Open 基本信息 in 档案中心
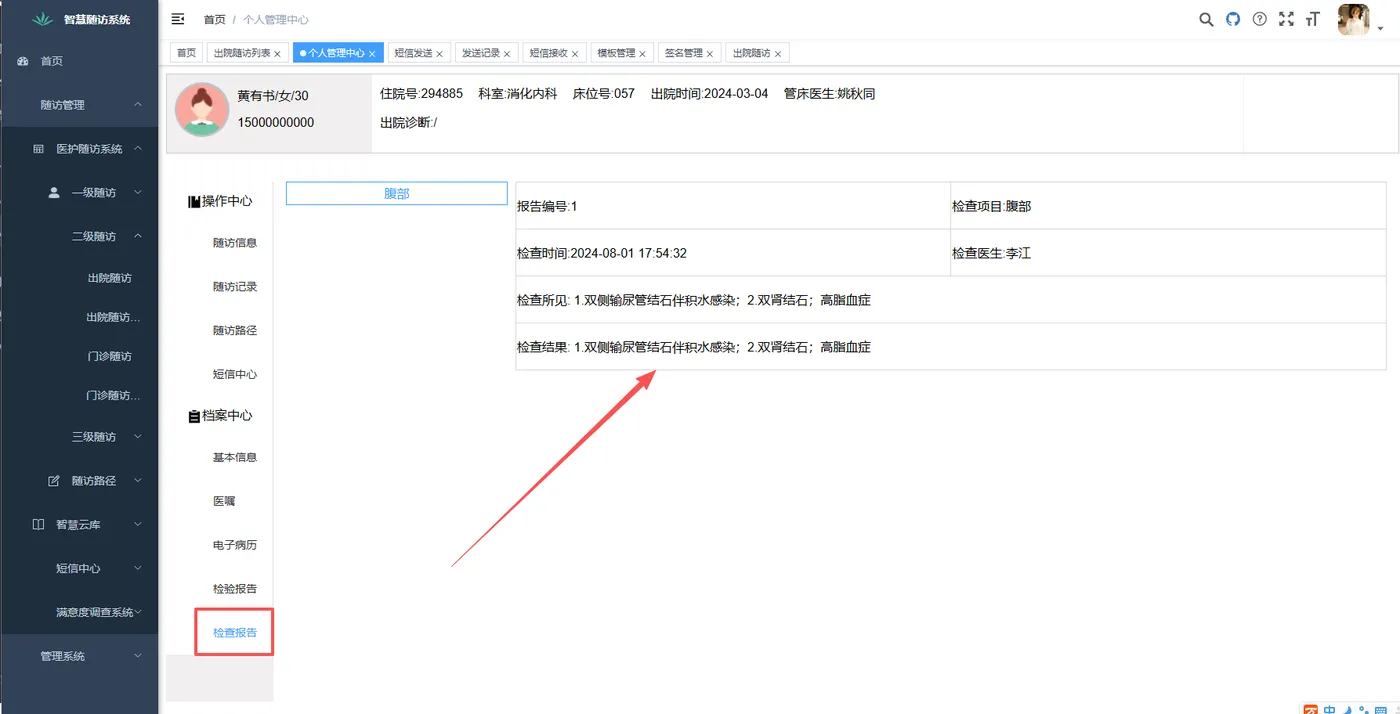 click(x=235, y=458)
